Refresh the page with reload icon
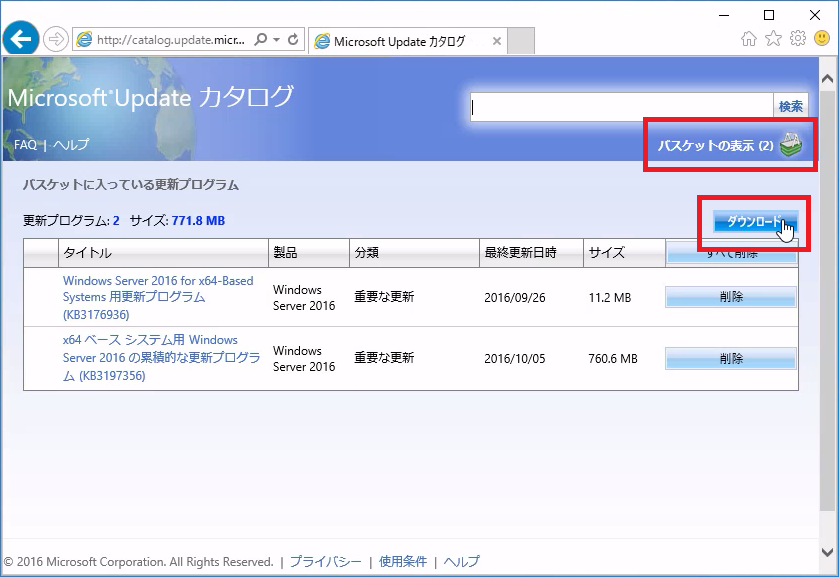This screenshot has width=839, height=577. pos(293,40)
